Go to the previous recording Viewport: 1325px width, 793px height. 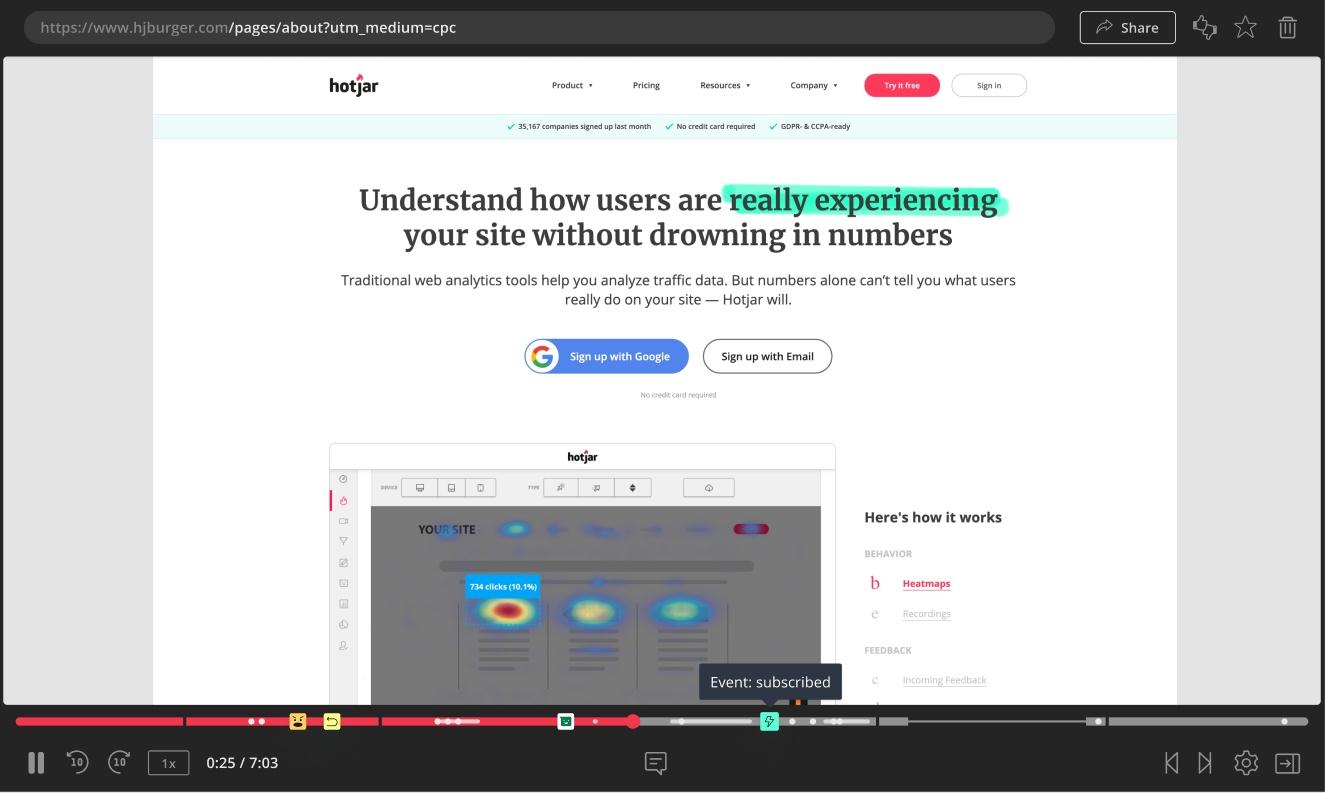point(1171,763)
